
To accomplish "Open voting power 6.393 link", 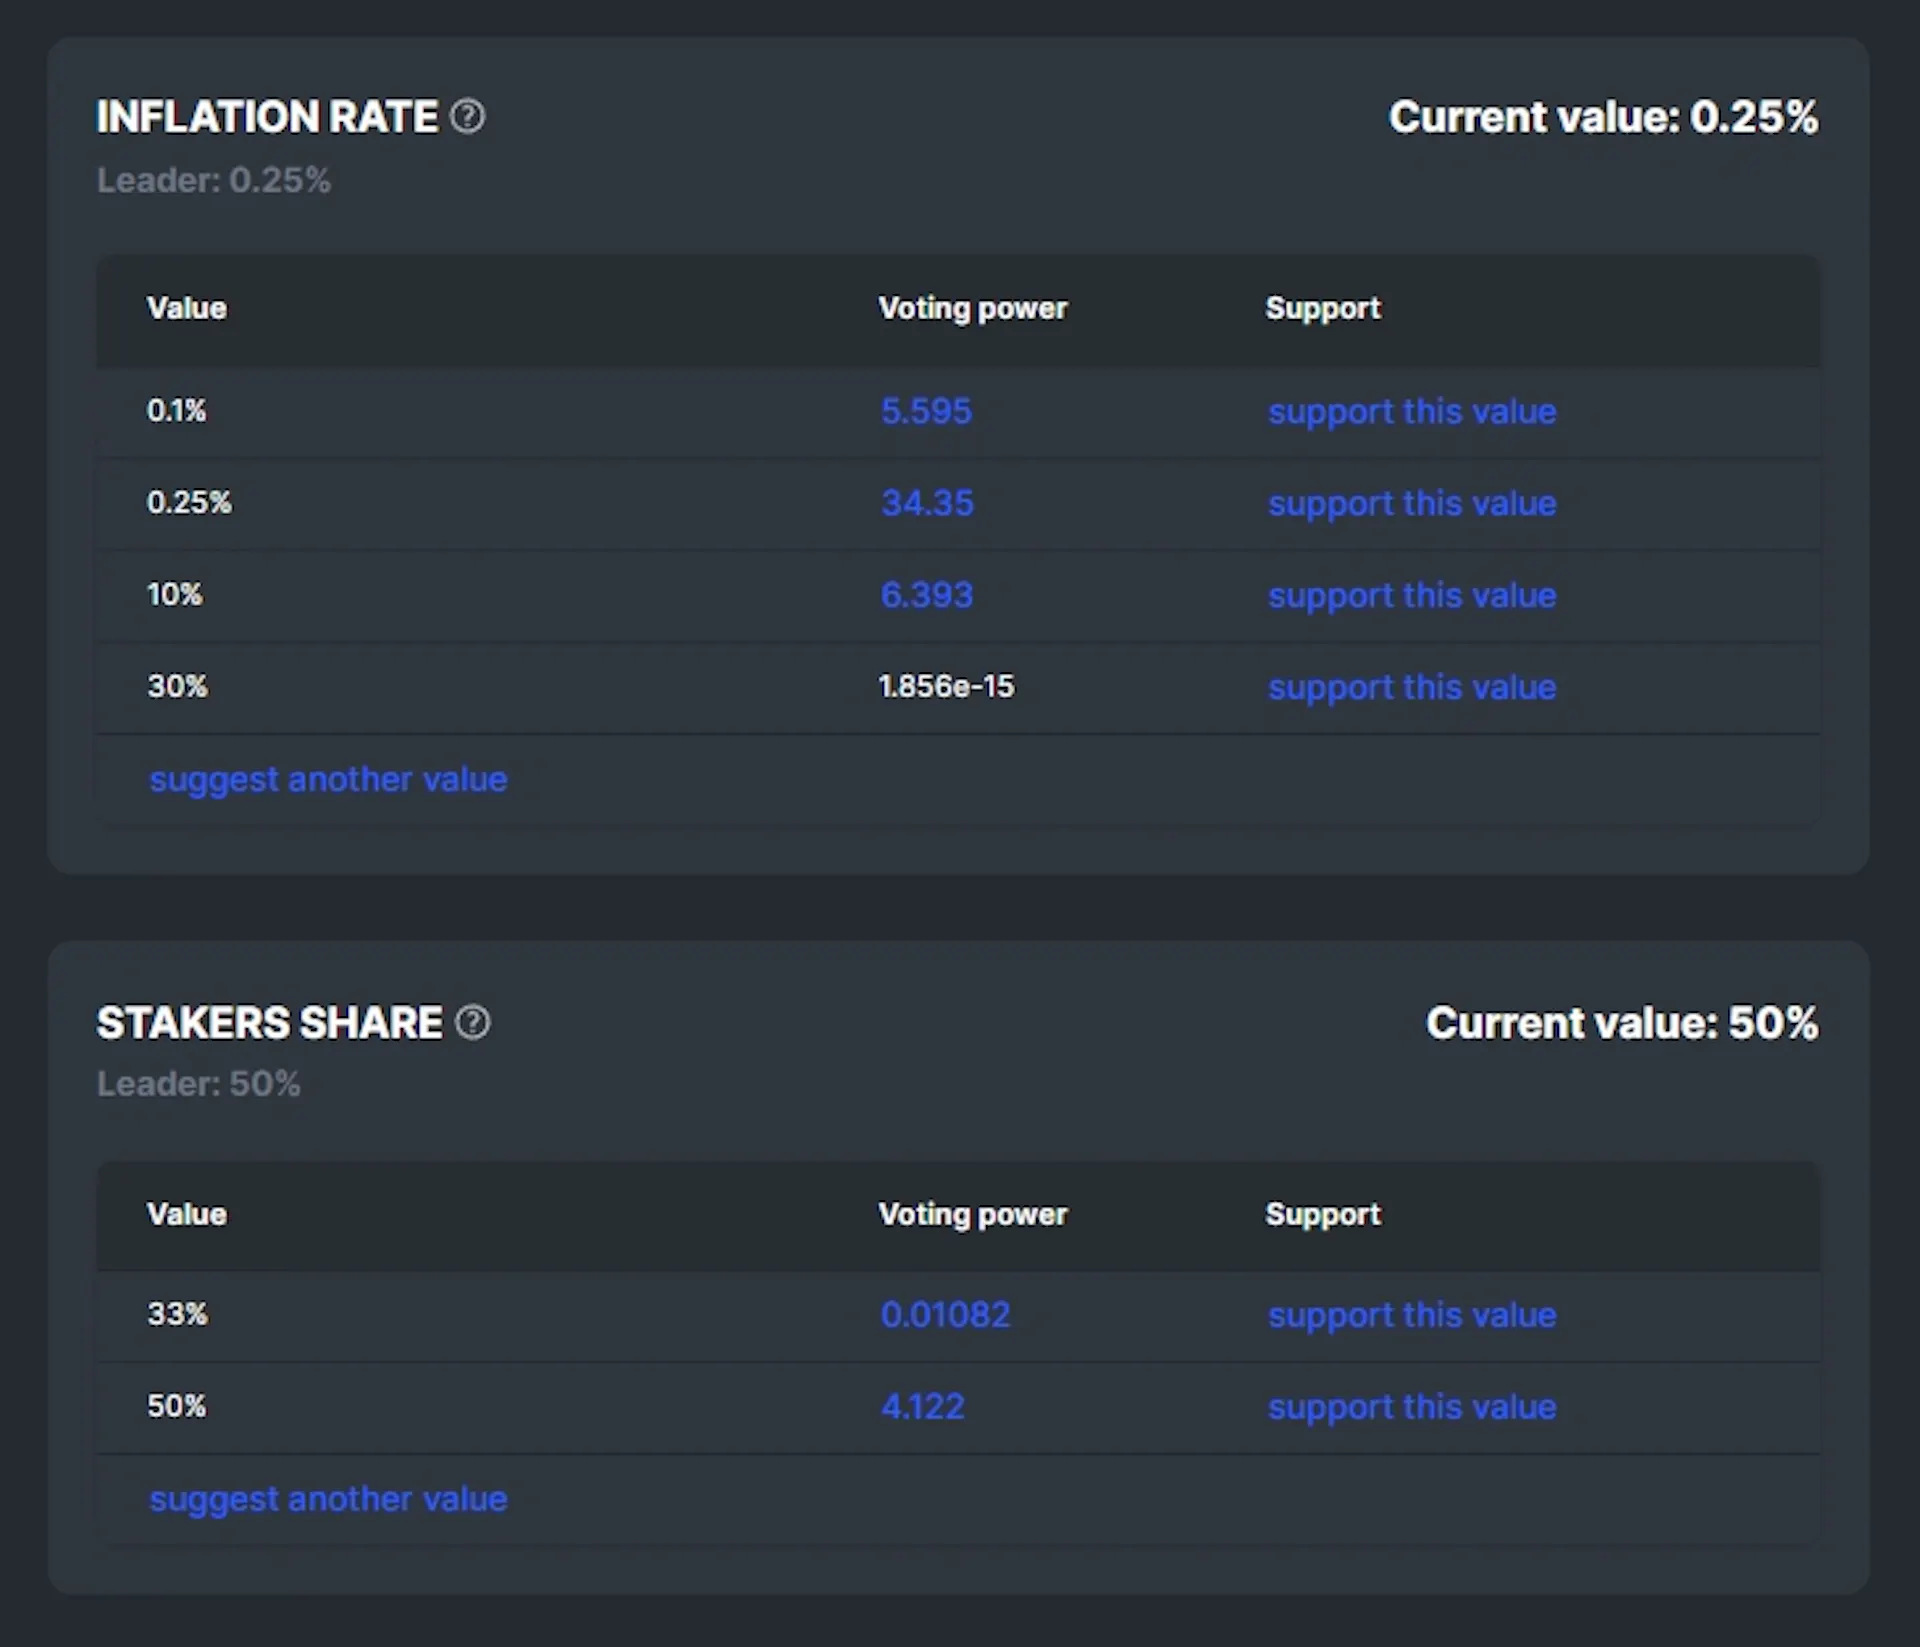I will (x=926, y=595).
